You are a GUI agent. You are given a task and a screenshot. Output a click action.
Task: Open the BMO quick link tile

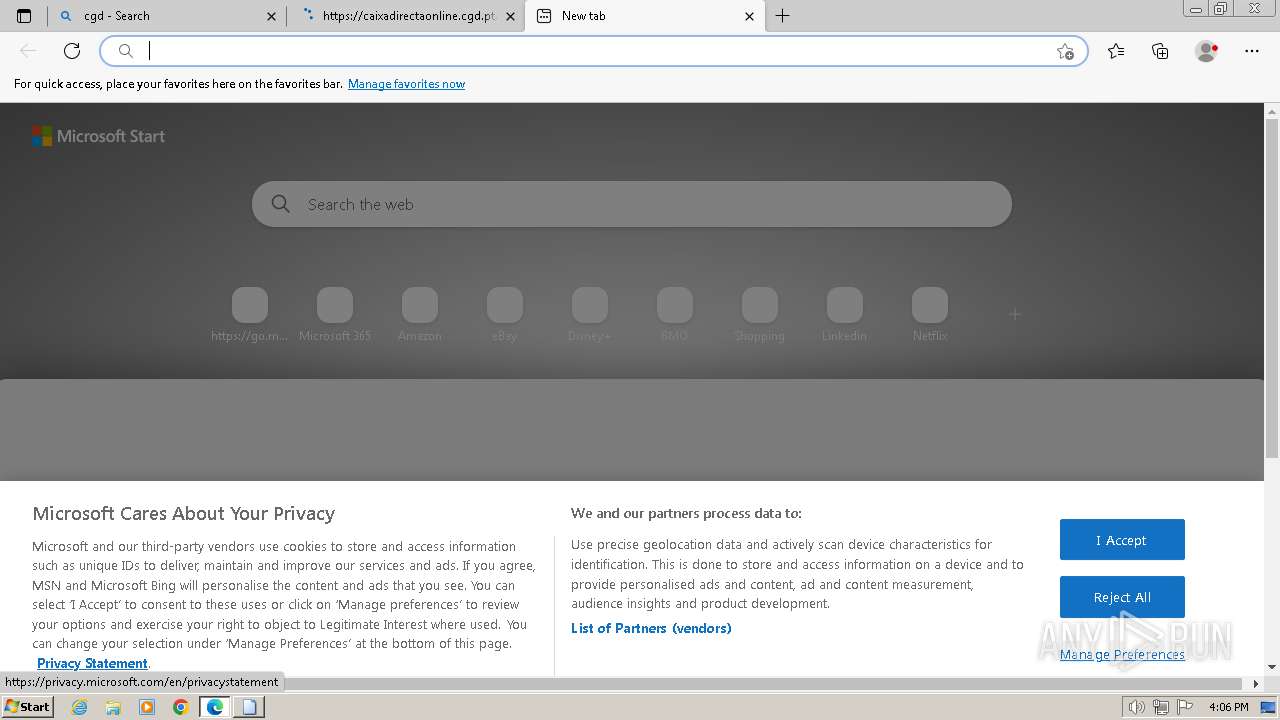(675, 315)
